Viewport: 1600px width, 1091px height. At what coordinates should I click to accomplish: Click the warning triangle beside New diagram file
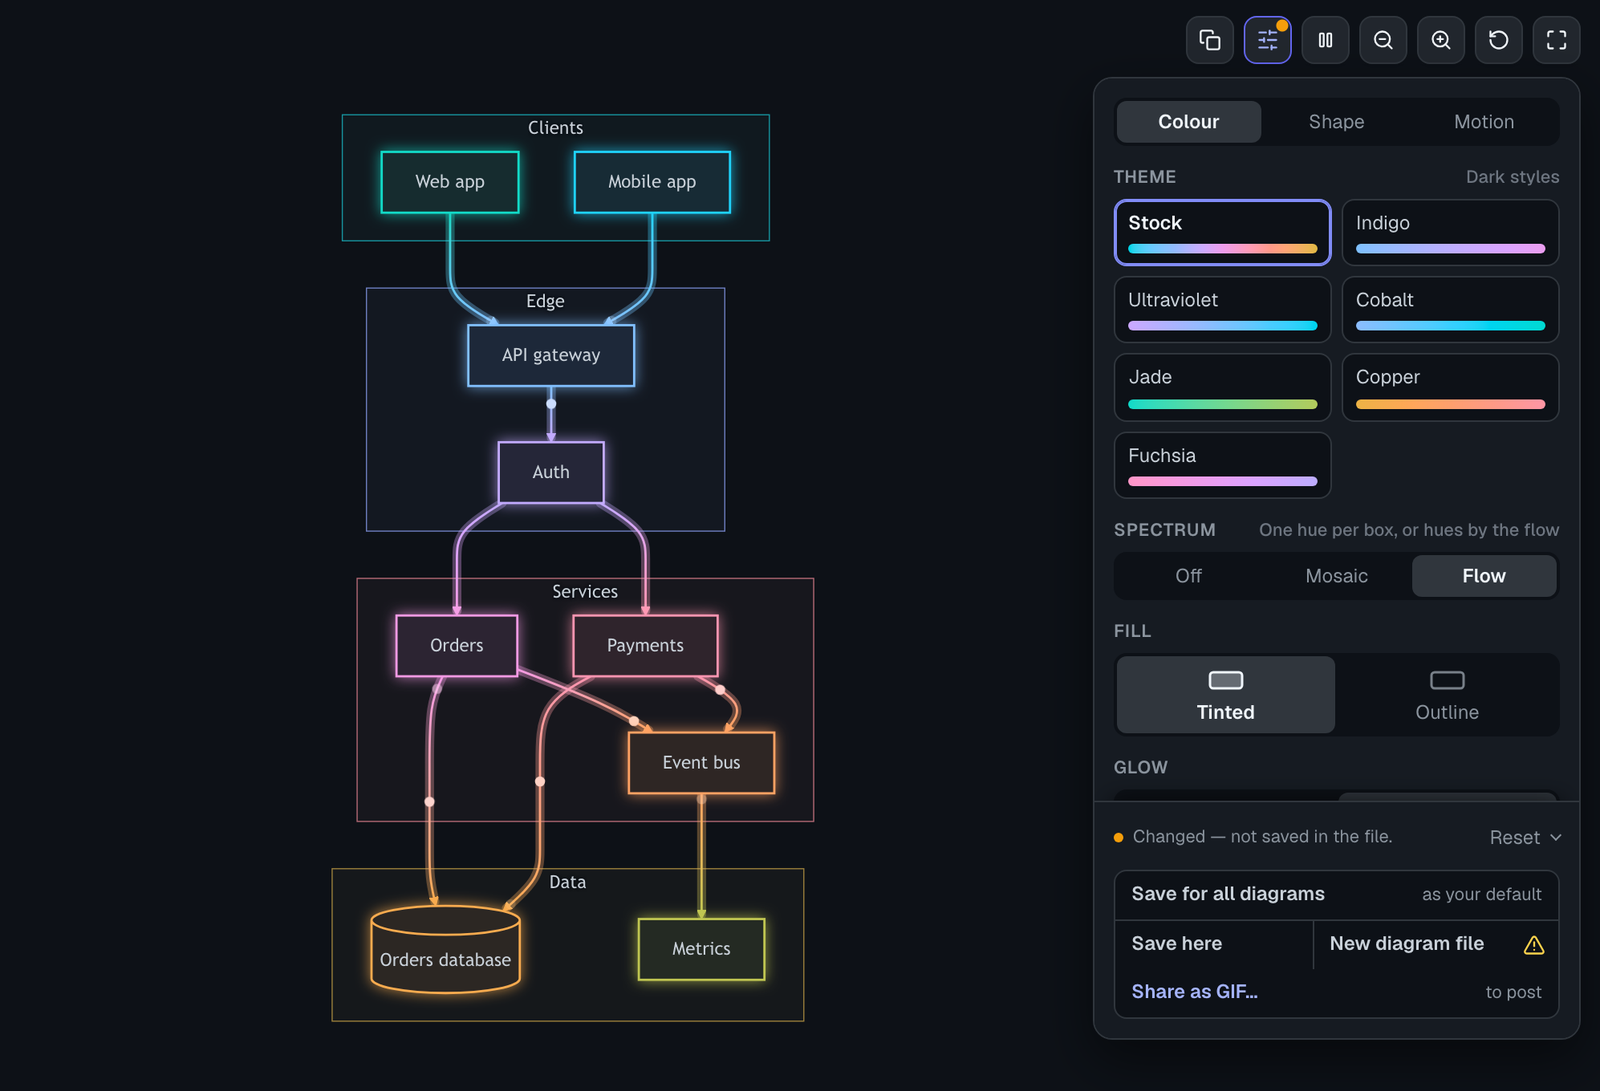pos(1534,945)
